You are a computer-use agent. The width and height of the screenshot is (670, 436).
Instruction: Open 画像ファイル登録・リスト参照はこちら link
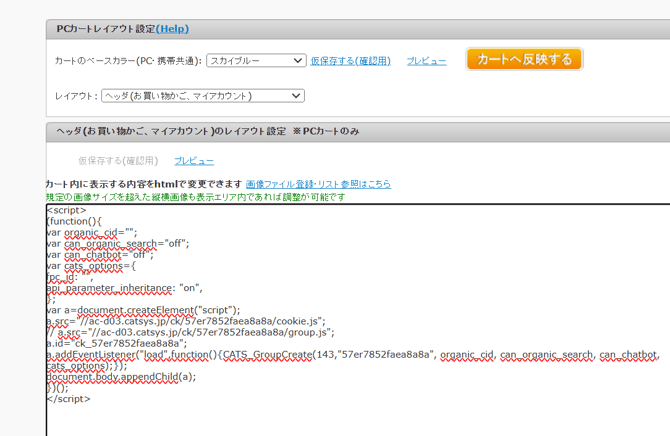(318, 184)
